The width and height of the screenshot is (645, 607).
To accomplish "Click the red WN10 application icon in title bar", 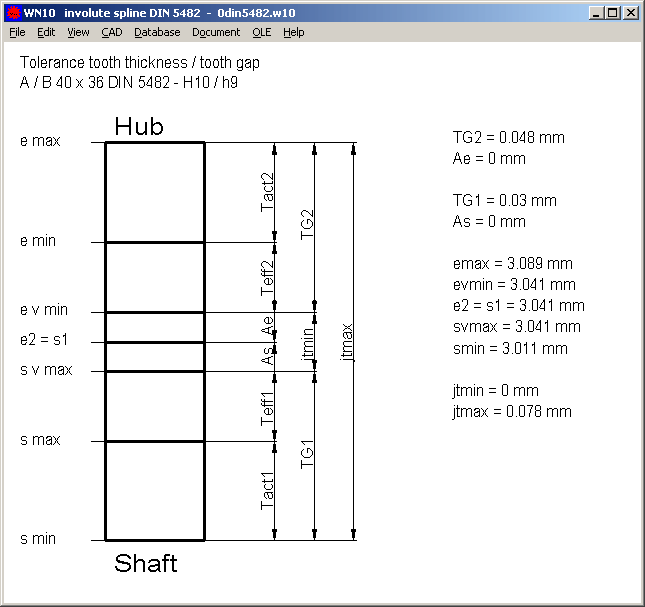I will pyautogui.click(x=13, y=13).
